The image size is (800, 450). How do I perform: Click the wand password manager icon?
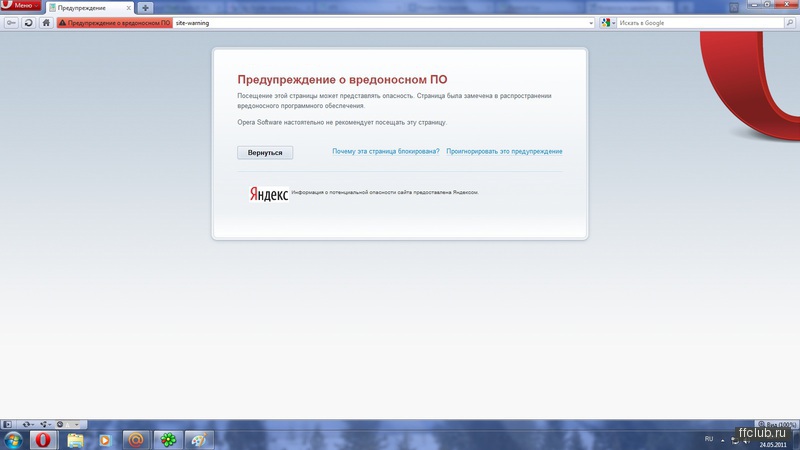point(11,23)
